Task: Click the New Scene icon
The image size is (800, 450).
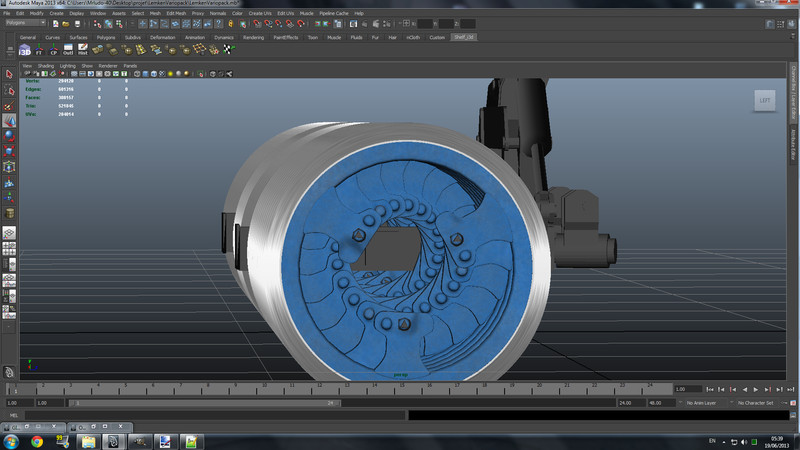Action: click(55, 23)
